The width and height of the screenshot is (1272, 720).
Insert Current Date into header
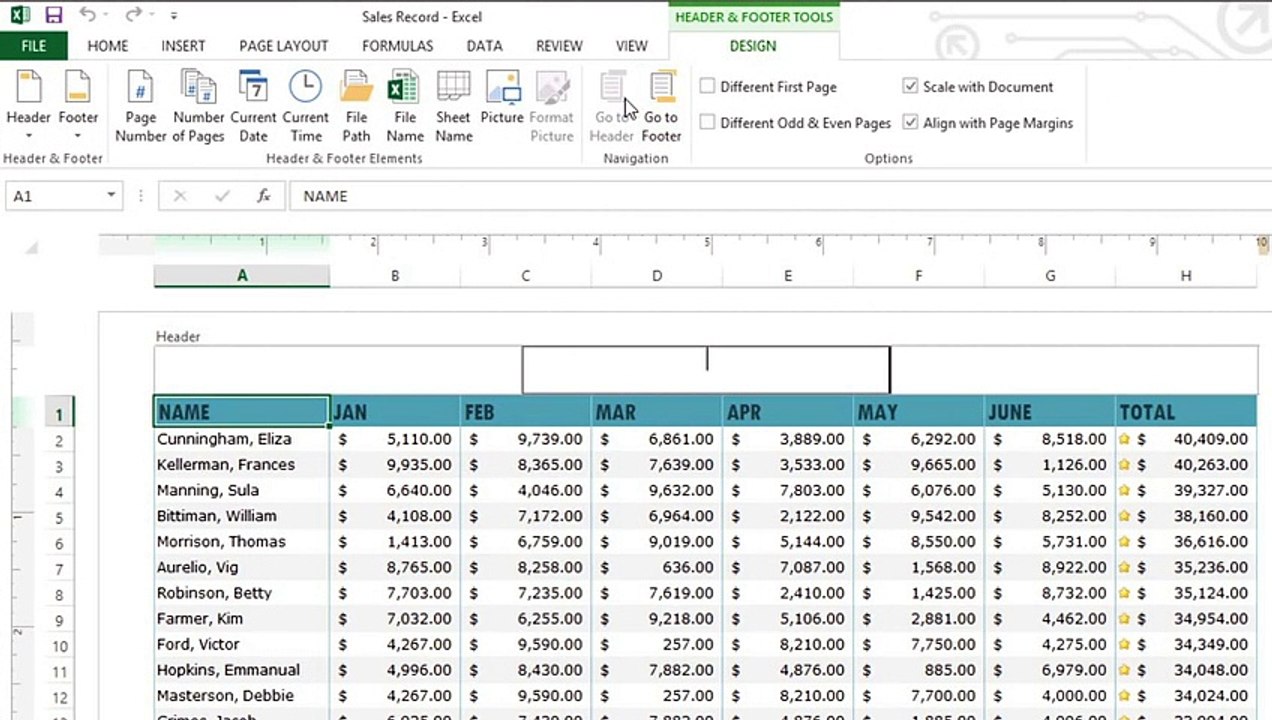(x=253, y=106)
